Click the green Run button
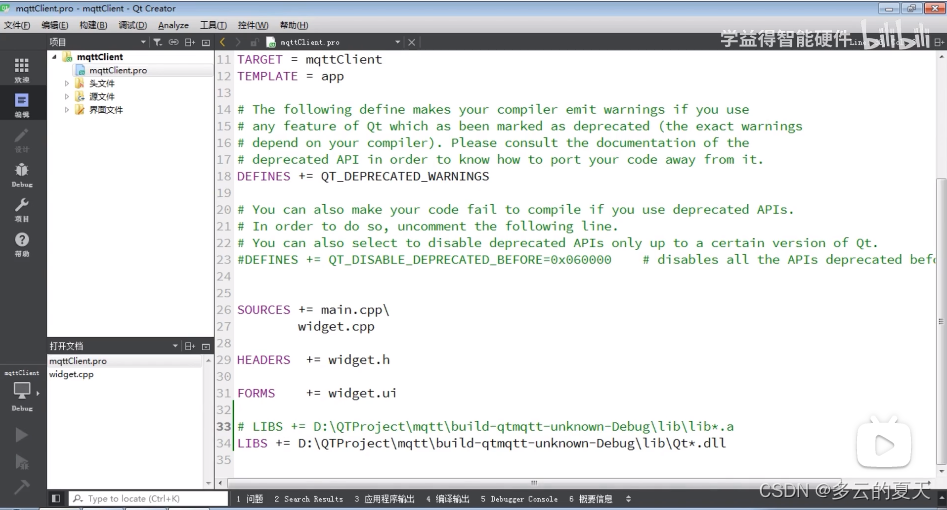947x510 pixels. pyautogui.click(x=21, y=435)
